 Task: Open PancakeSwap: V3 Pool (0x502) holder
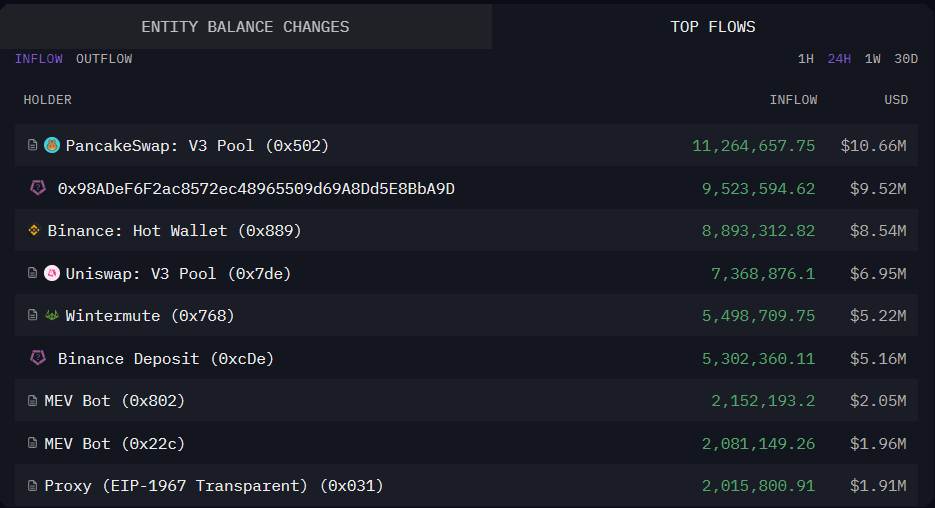point(197,145)
